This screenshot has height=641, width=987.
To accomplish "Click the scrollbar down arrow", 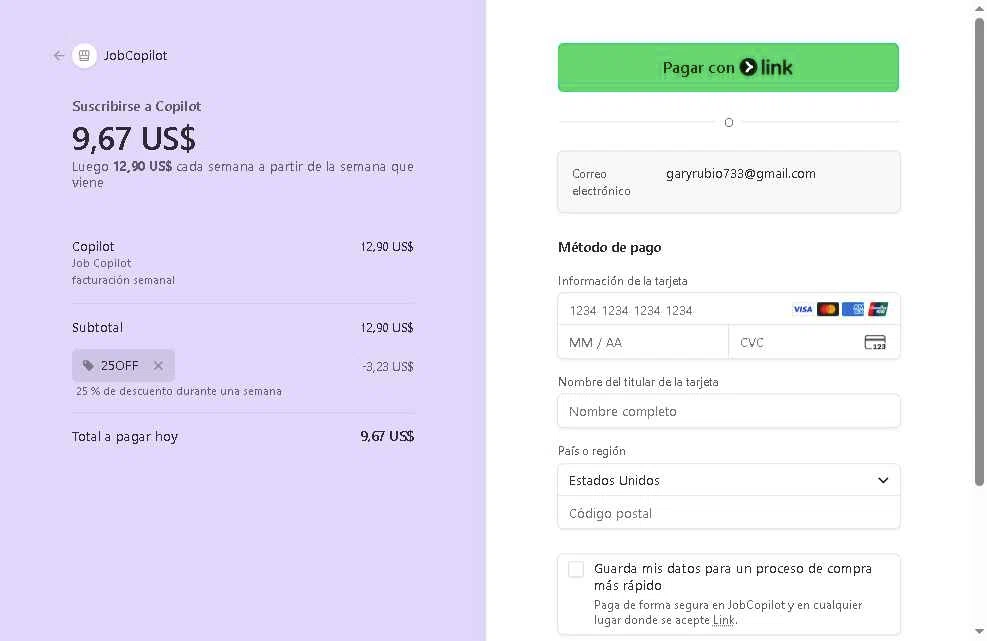I will coord(979,631).
